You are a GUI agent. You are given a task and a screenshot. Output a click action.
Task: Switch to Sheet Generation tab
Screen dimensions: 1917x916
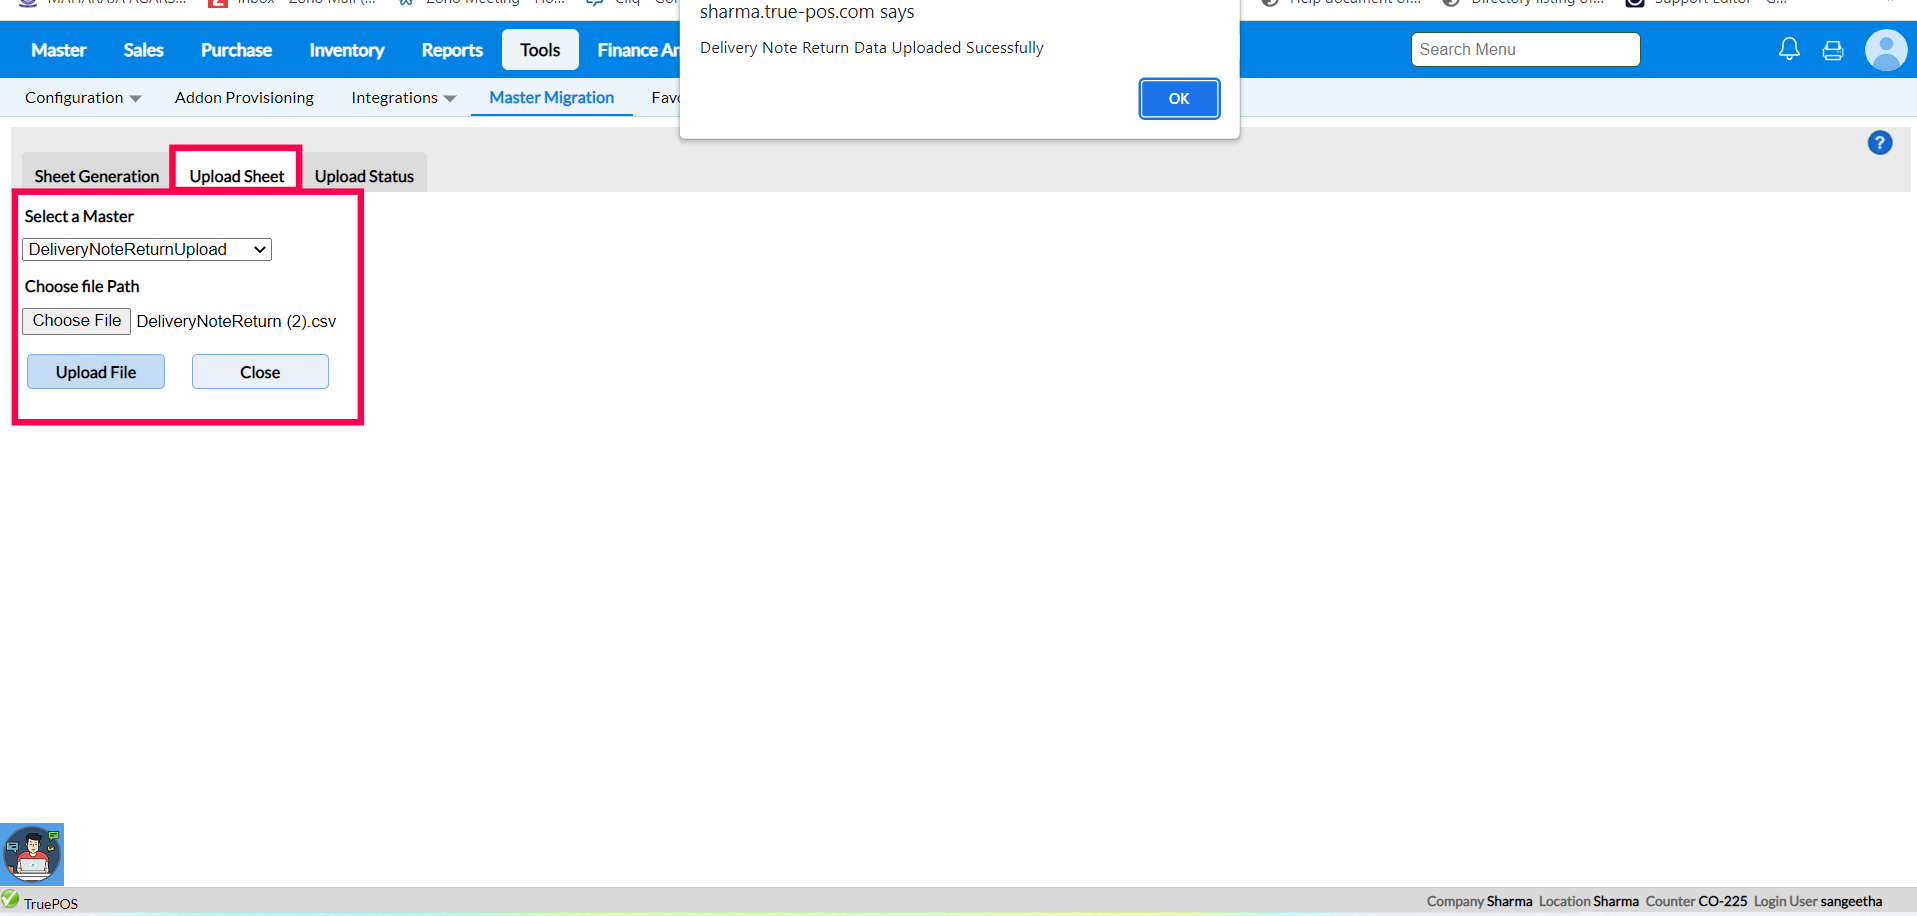97,176
